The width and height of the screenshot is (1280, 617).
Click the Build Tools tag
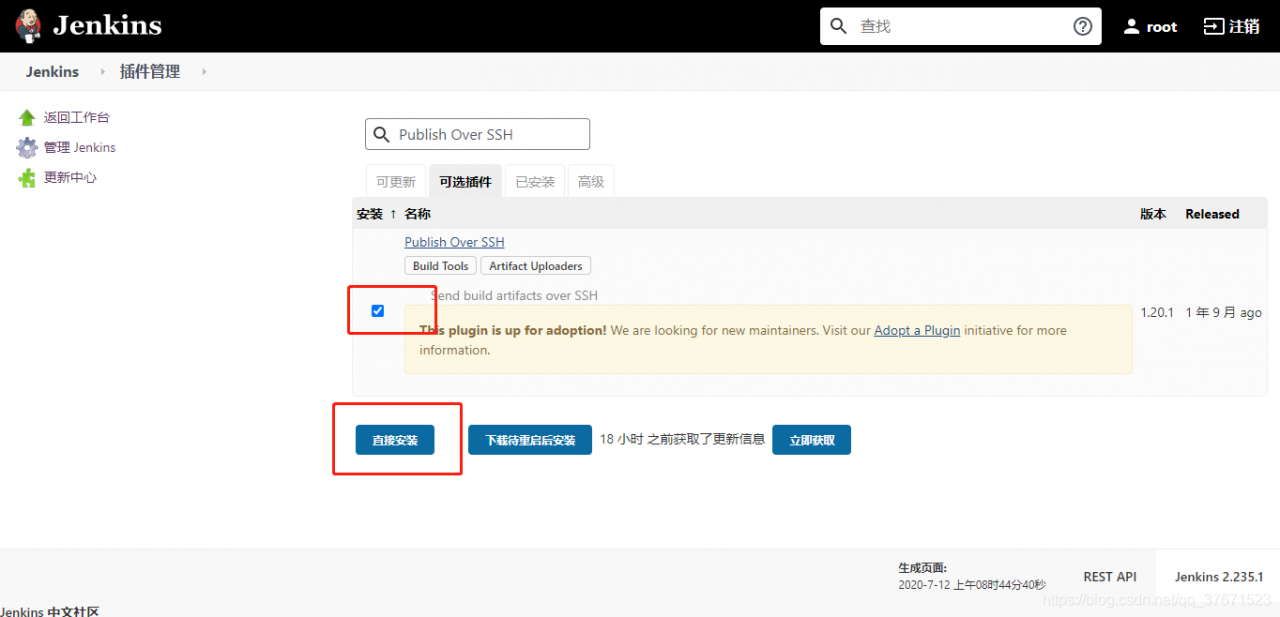(440, 266)
